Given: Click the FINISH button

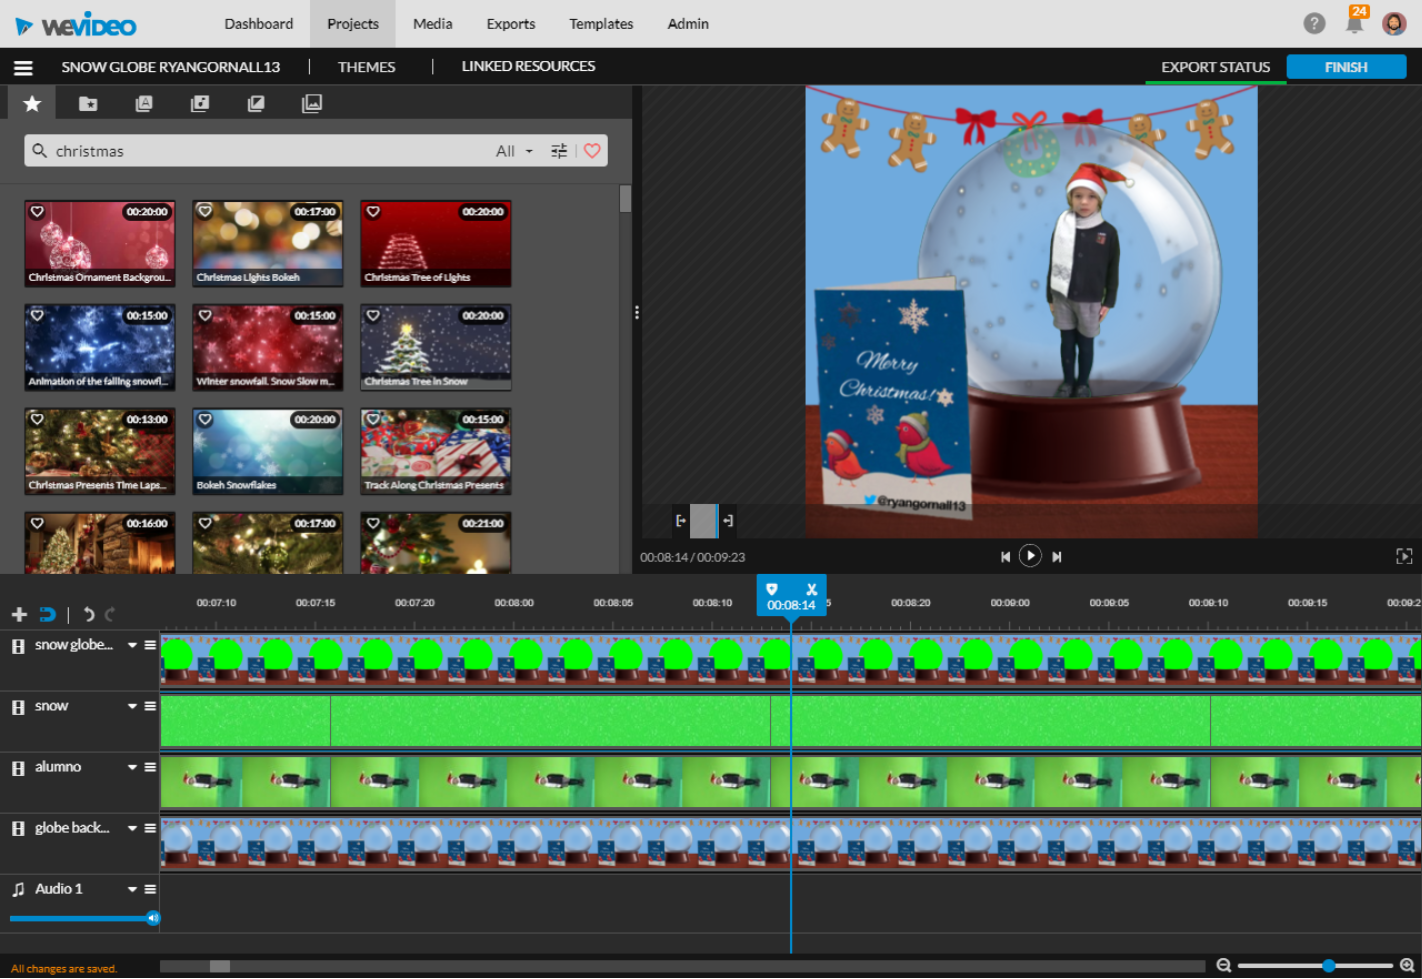Looking at the screenshot, I should pyautogui.click(x=1346, y=67).
